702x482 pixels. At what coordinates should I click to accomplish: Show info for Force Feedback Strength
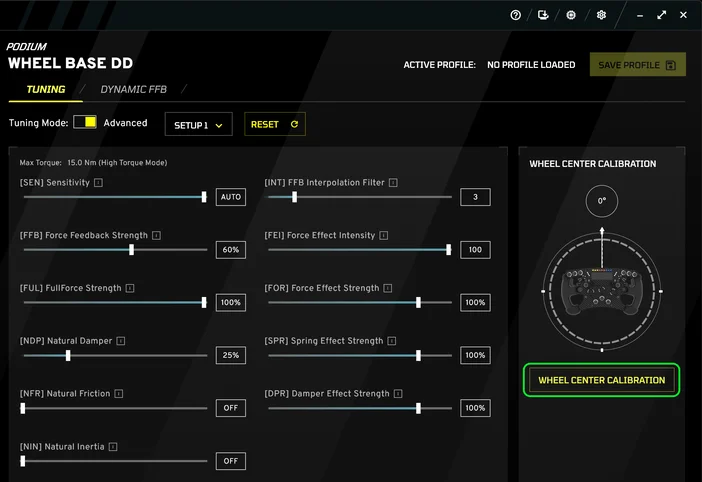156,235
